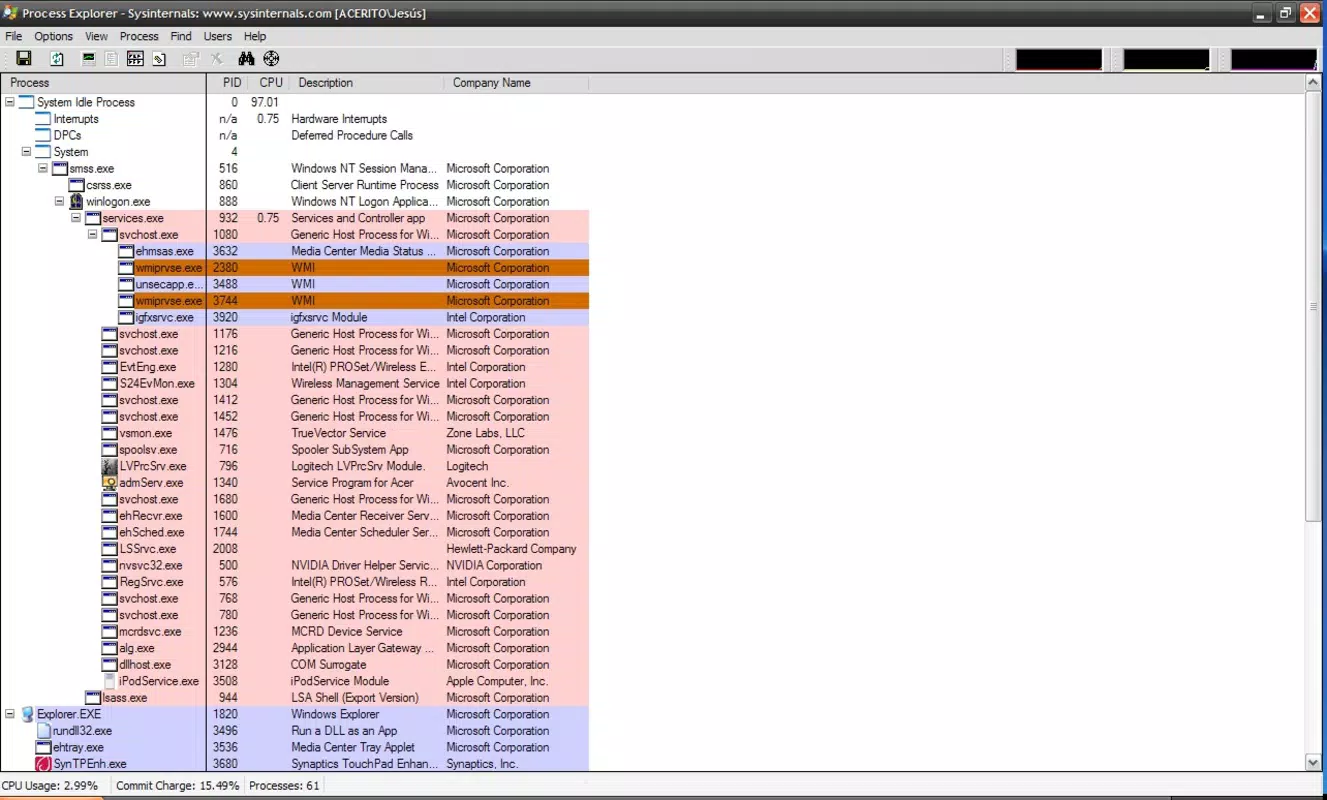Viewport: 1327px width, 800px height.
Task: Collapse the System tree node
Action: point(26,152)
